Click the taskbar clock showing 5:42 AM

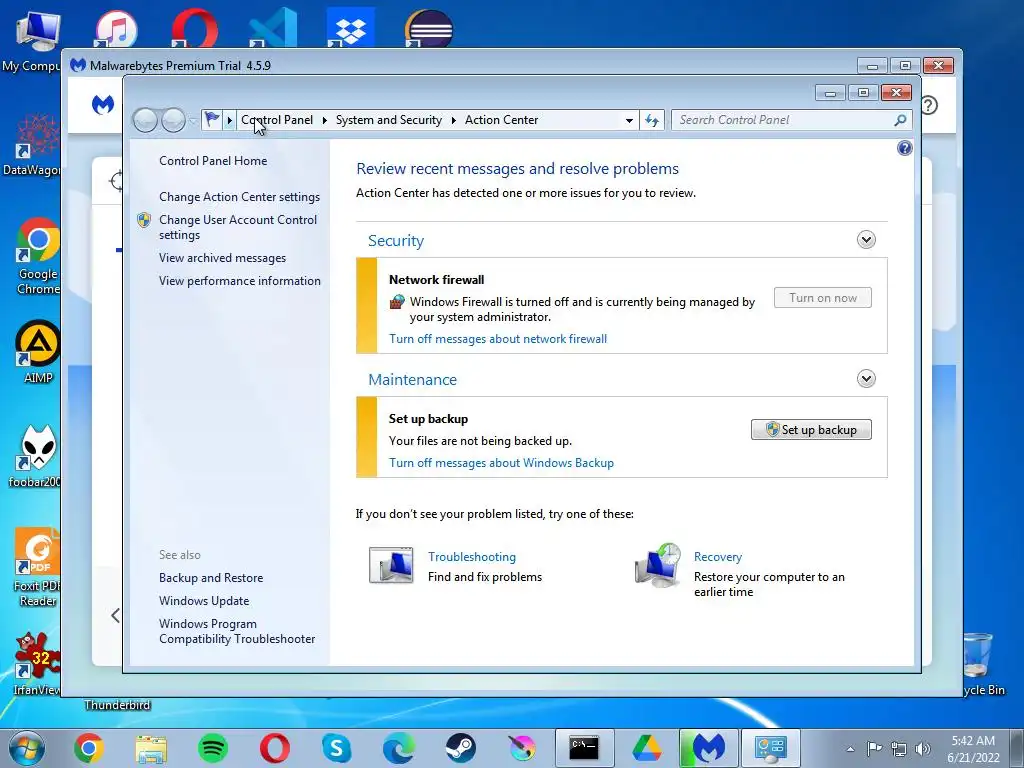[x=973, y=749]
